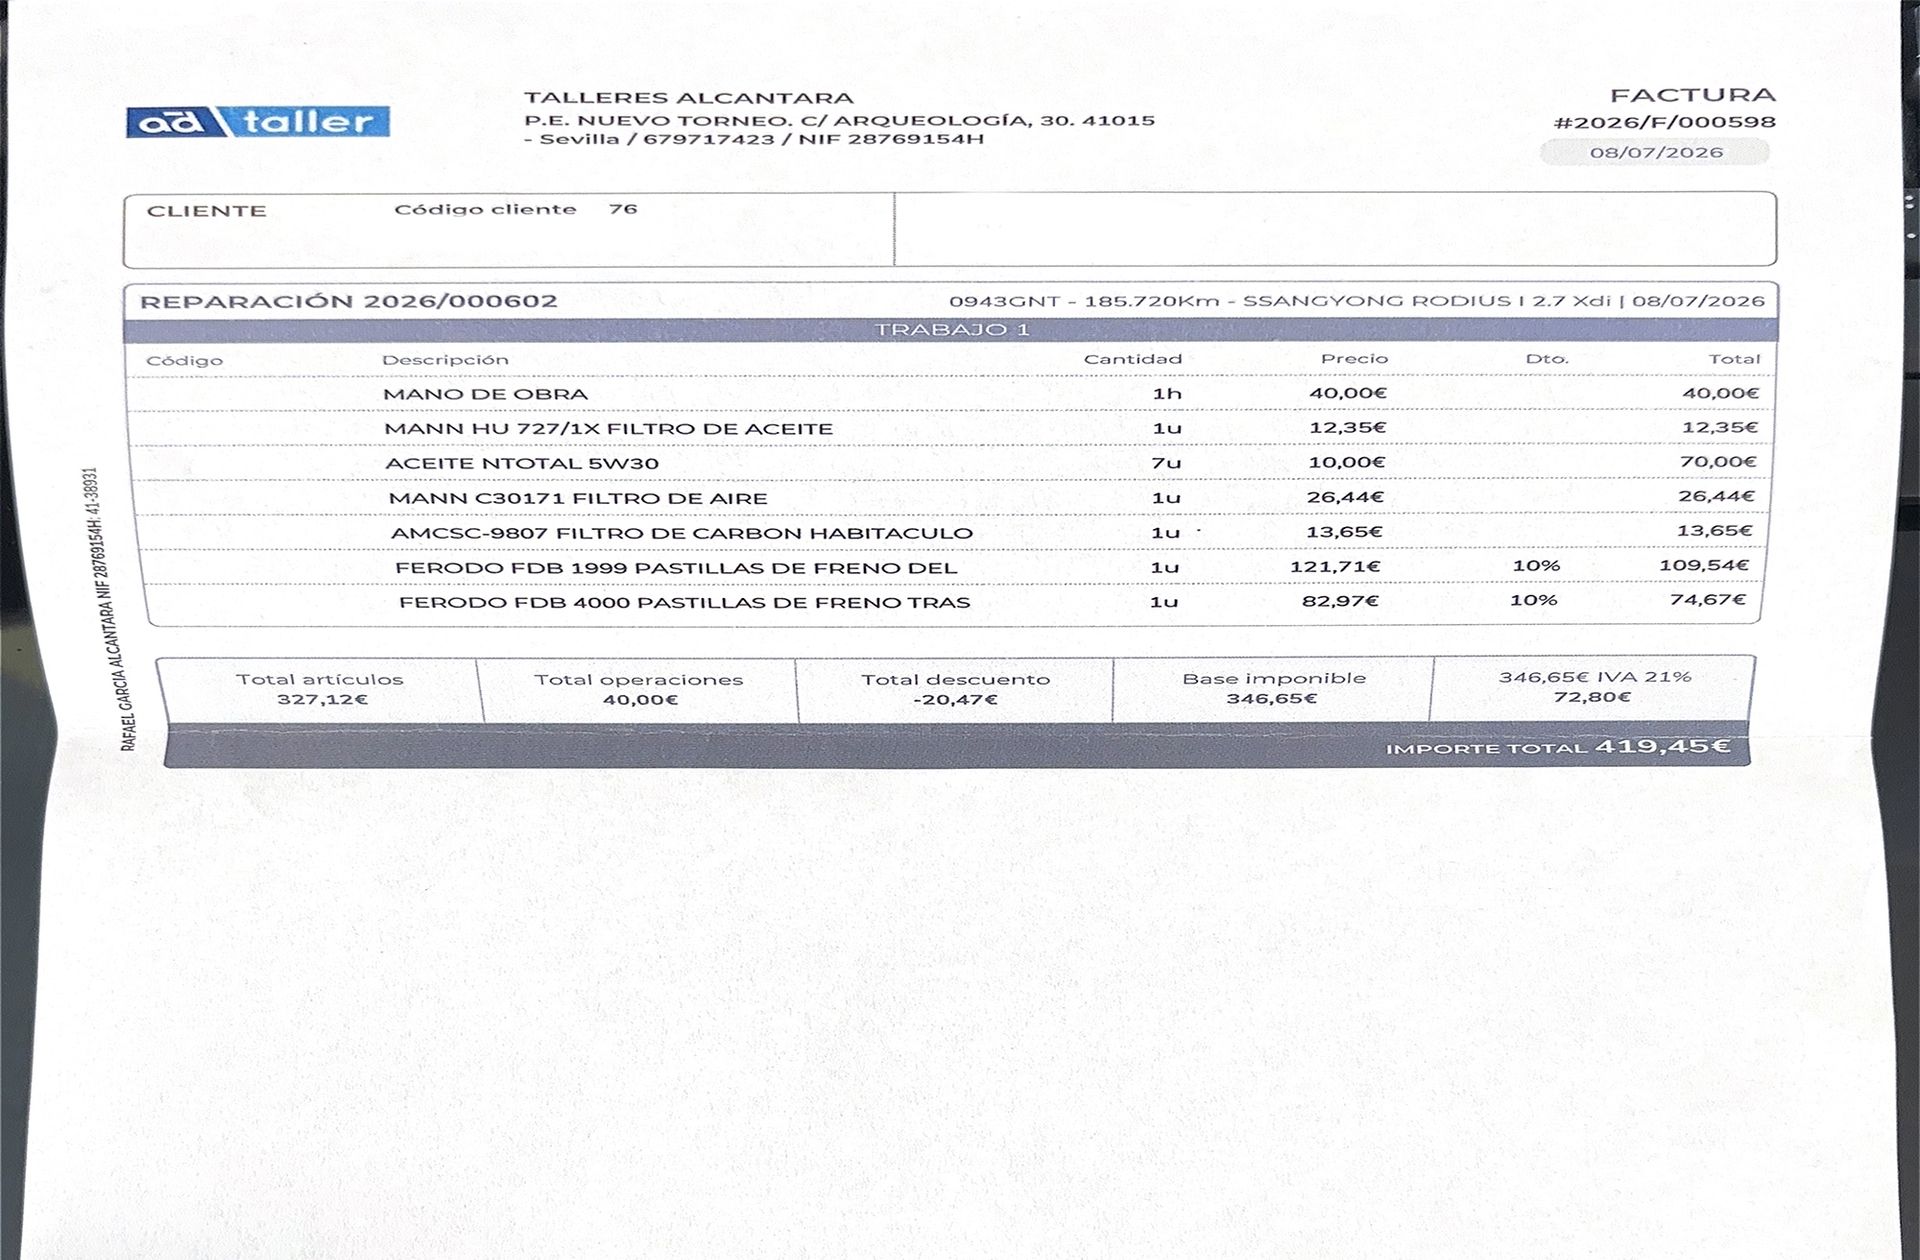The width and height of the screenshot is (1920, 1260).
Task: Select the company address line with ARQUEOLOGÍA
Action: [x=839, y=120]
